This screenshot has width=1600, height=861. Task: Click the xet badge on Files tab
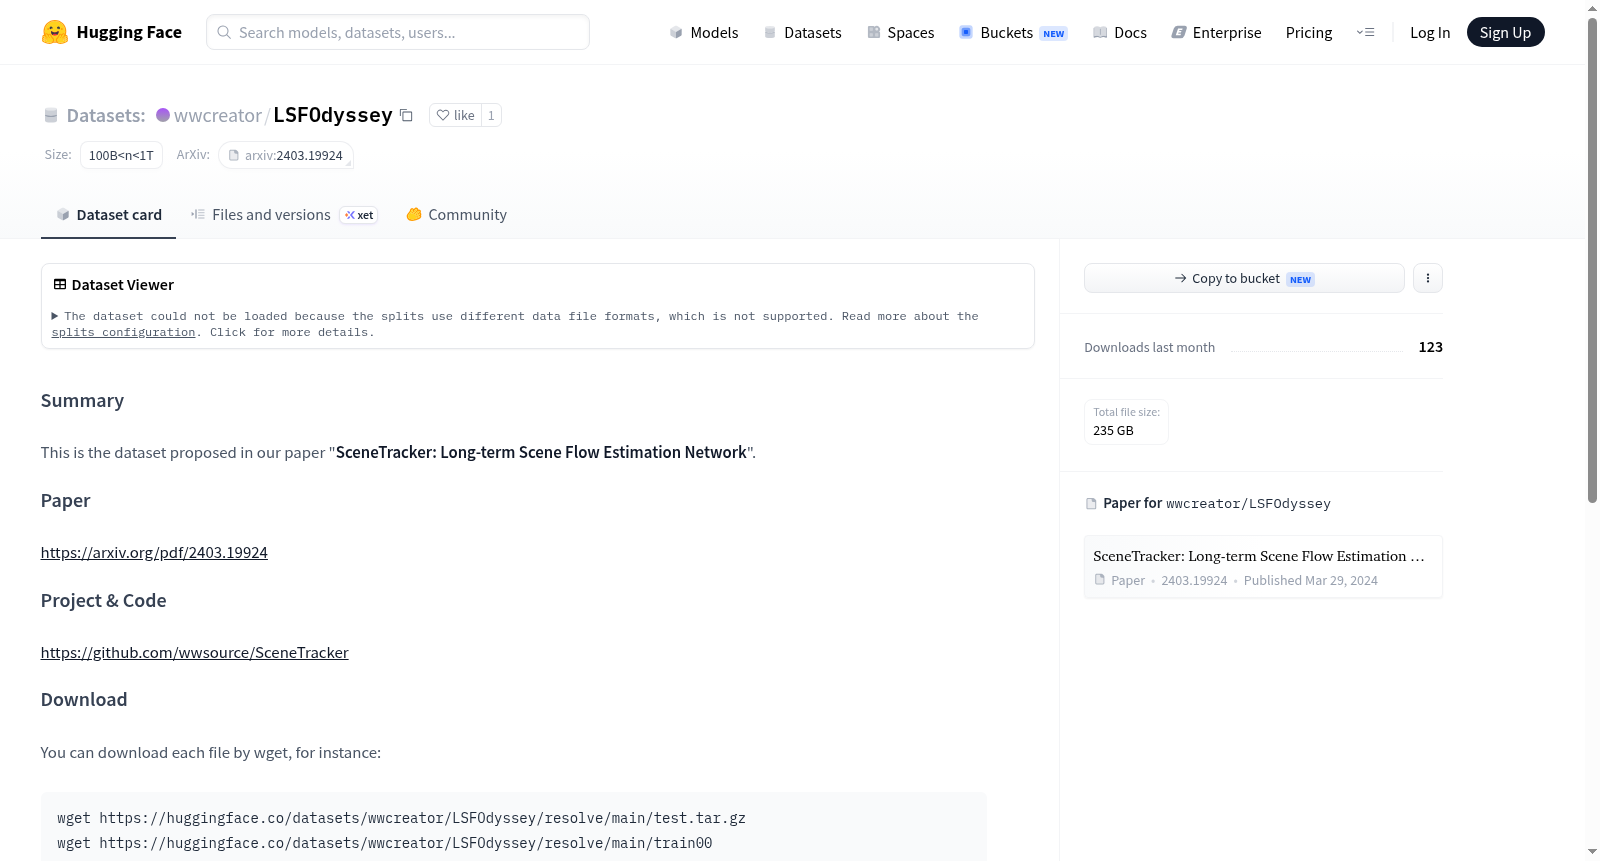[x=359, y=215]
